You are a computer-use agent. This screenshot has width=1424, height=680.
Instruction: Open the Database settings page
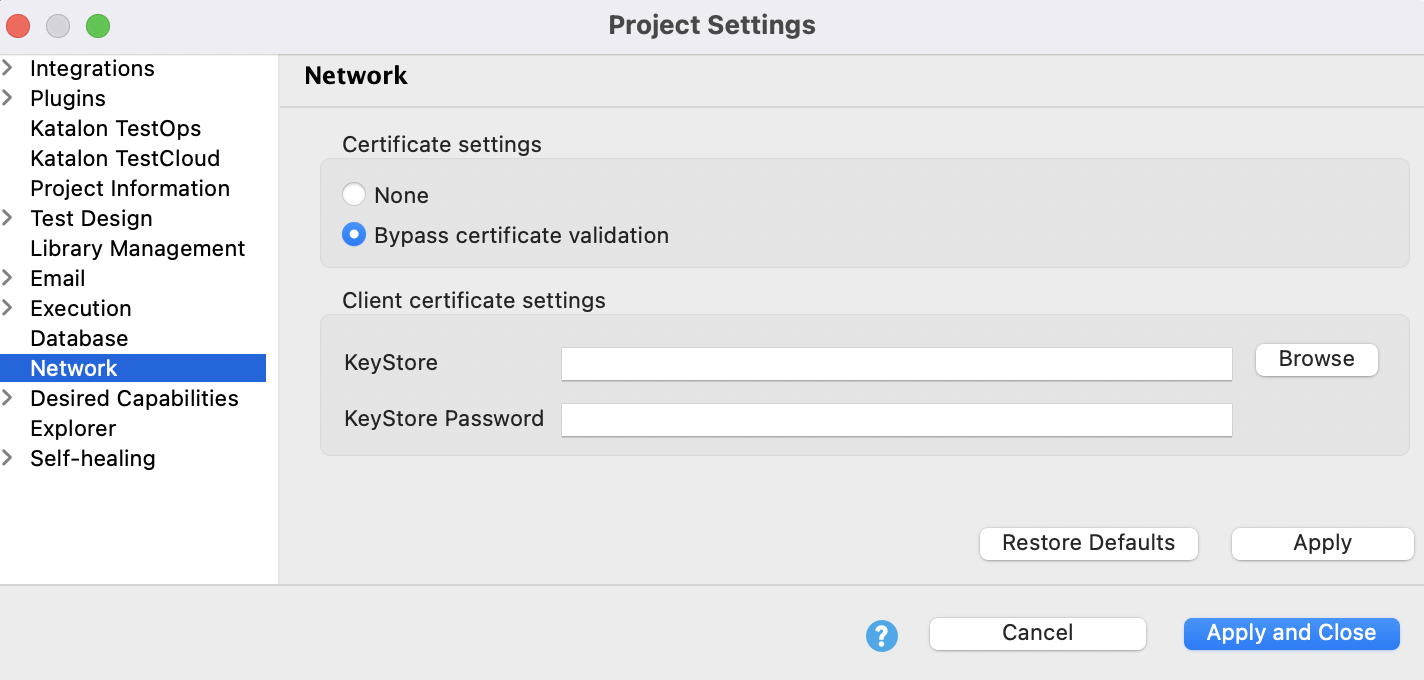coord(79,338)
